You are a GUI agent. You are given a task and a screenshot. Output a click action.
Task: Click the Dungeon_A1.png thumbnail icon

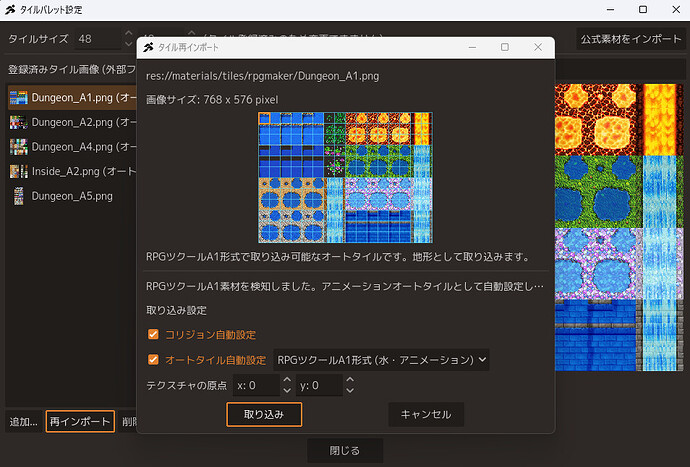tap(18, 97)
